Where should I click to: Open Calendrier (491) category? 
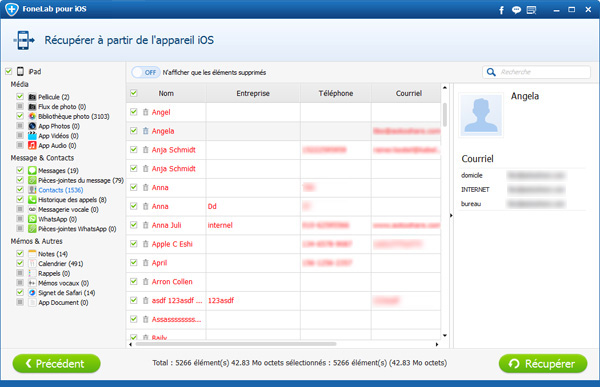click(x=60, y=264)
